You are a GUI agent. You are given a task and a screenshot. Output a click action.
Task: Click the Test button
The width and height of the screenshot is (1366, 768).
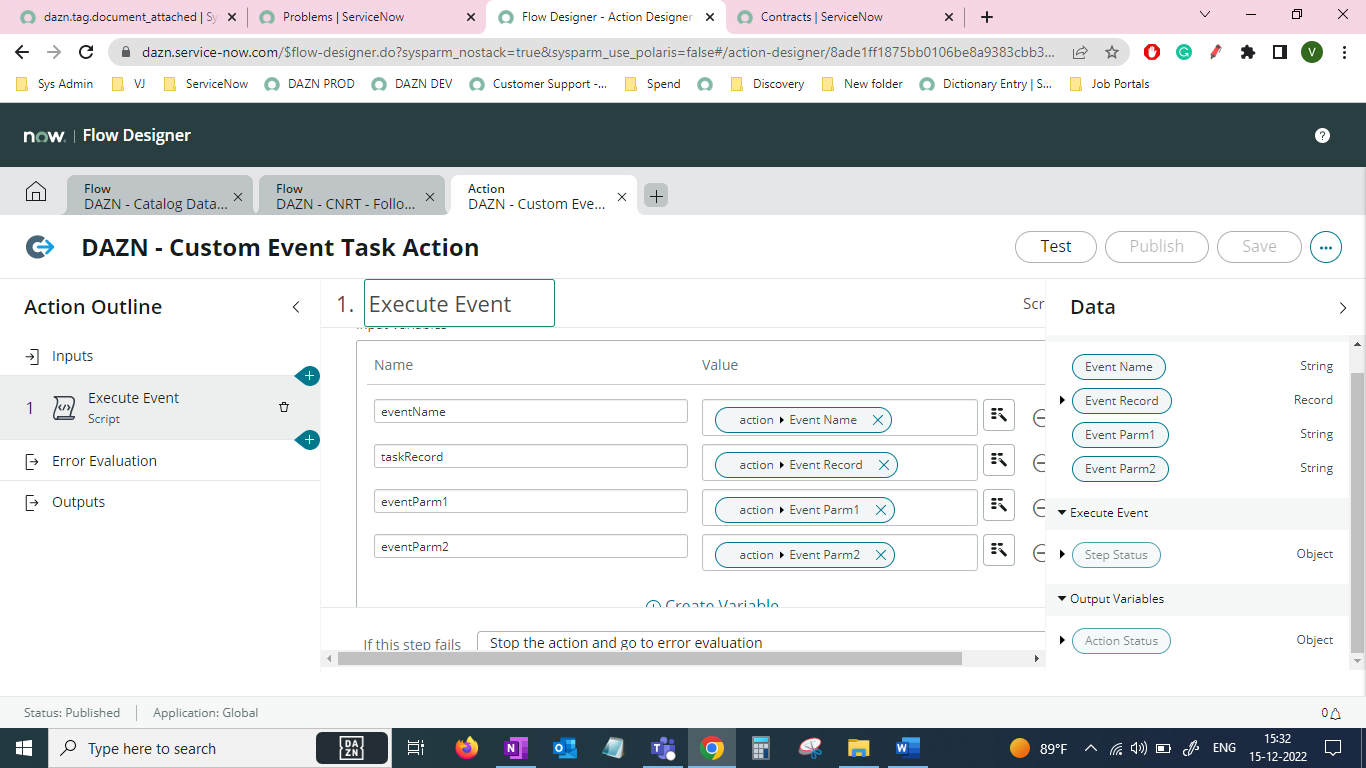point(1056,246)
